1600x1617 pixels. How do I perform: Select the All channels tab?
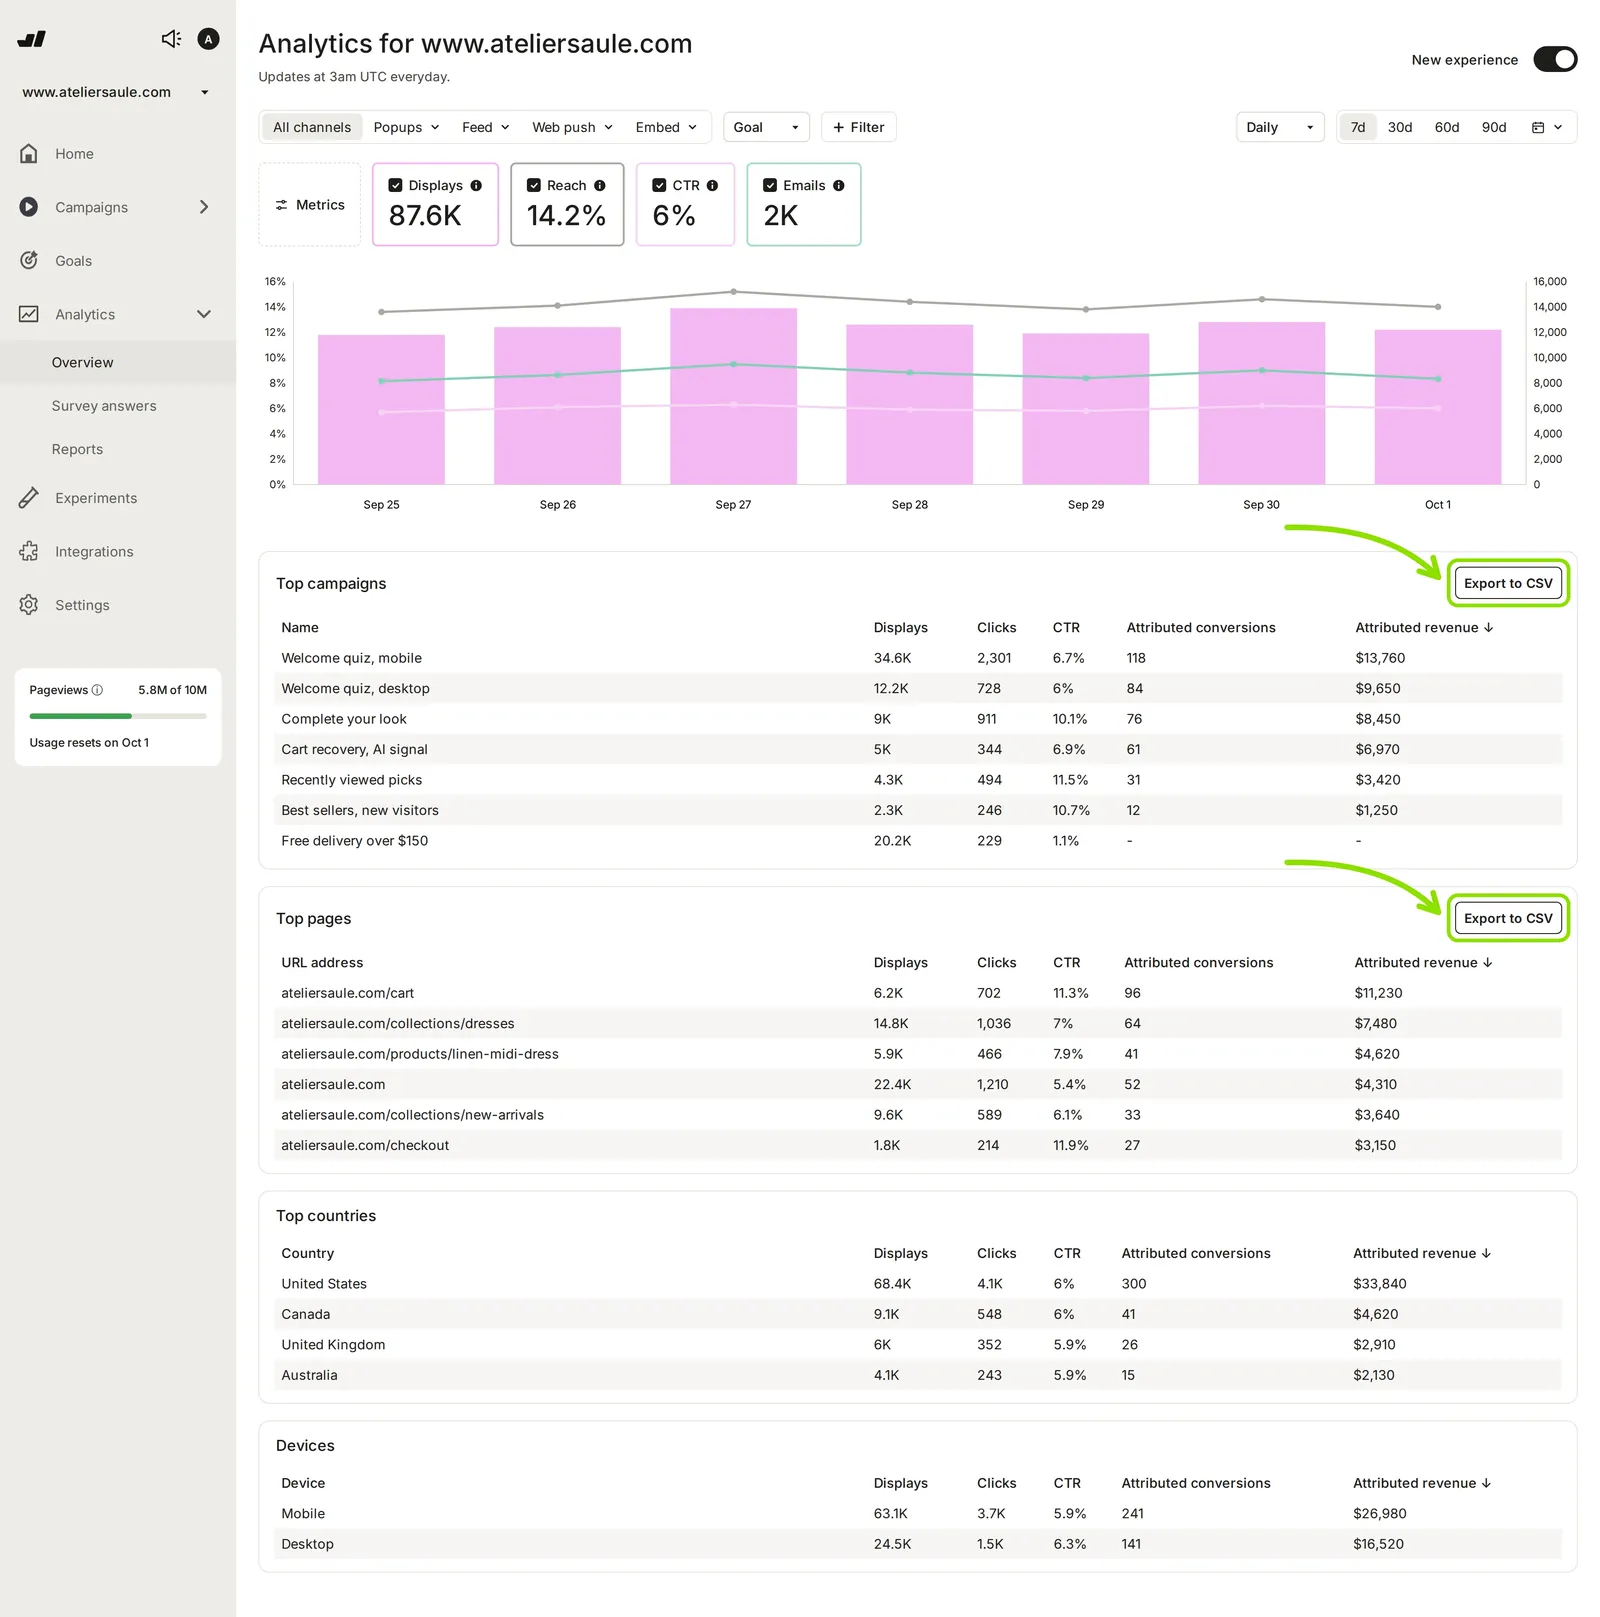pos(312,127)
